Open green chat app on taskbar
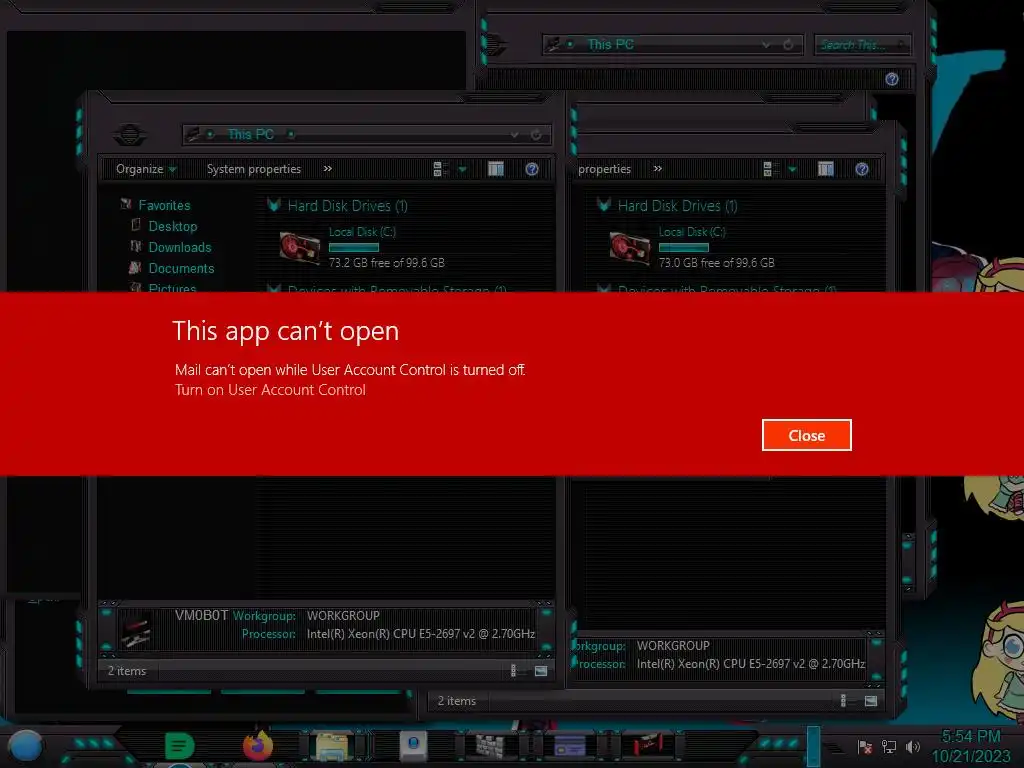The height and width of the screenshot is (768, 1024). [x=179, y=745]
